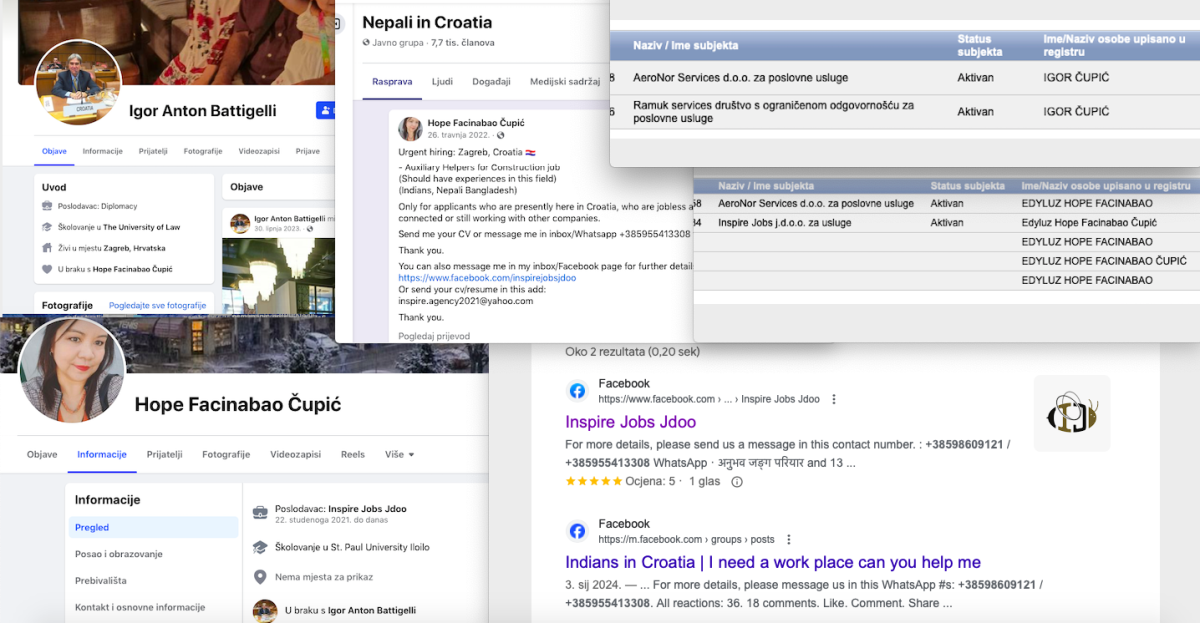Click the graduation cap icon beside St. Paul University
Screen dimensions: 1200x623
click(x=260, y=547)
